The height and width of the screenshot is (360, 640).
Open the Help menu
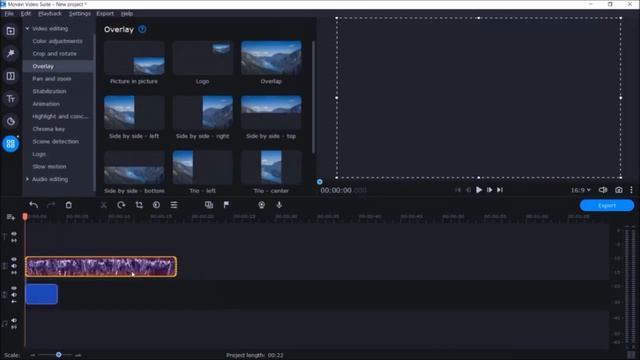[127, 13]
